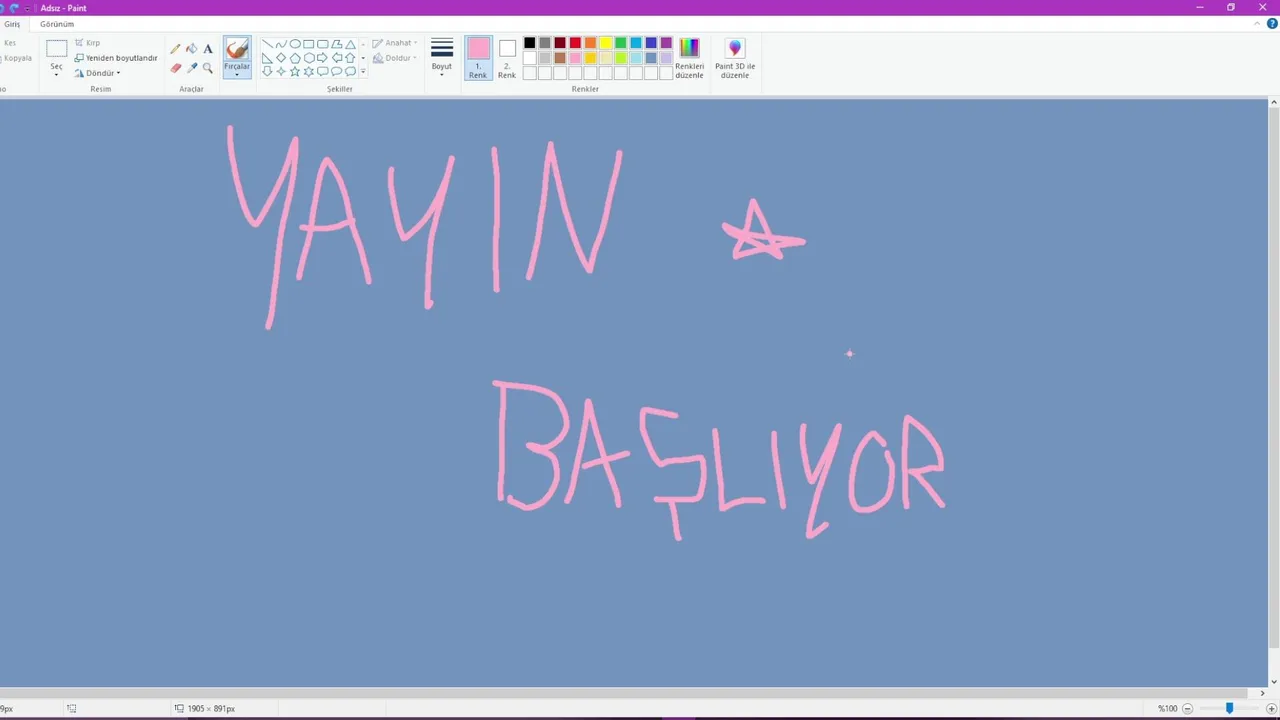Collapse the ribbon with the chevron
This screenshot has width=1280, height=720.
click(1258, 24)
